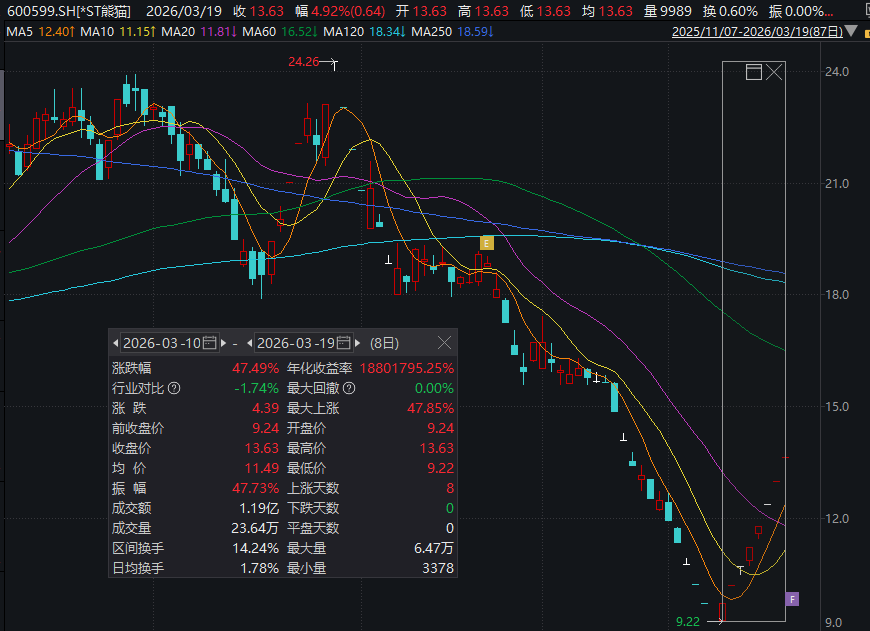Viewport: 870px width, 631px height.
Task: Open the end date calendar picker icon
Action: pos(344,342)
